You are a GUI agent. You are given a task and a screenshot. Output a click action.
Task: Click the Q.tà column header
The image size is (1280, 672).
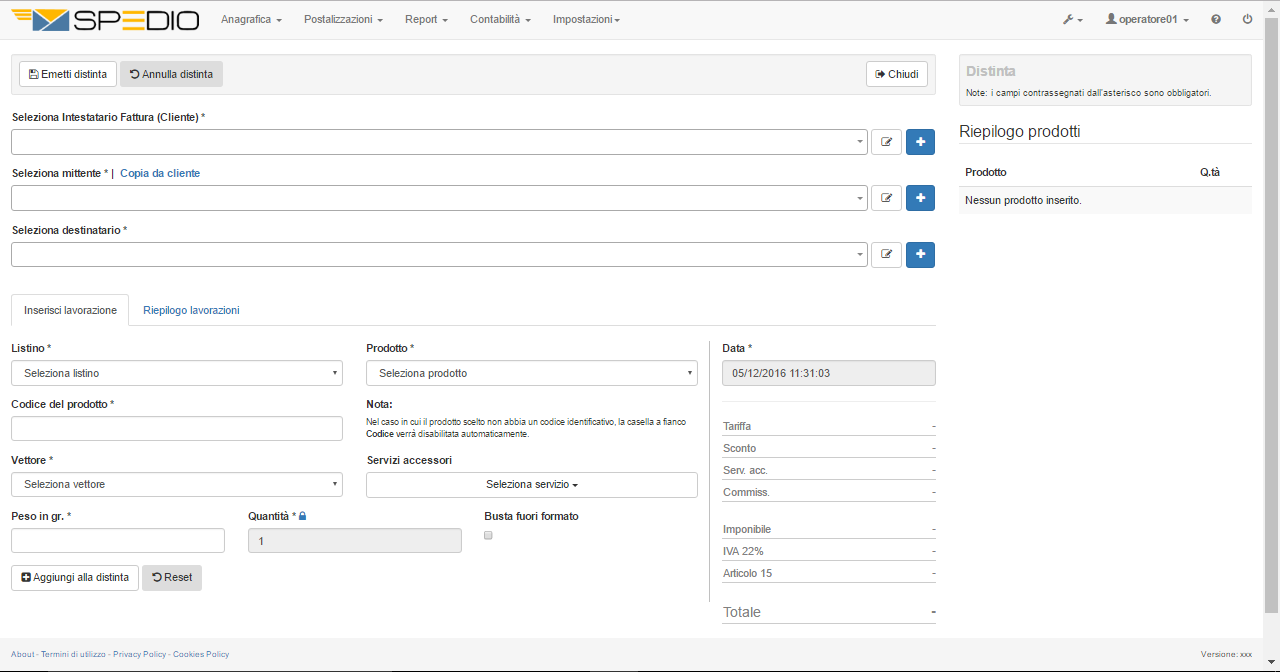1210,172
